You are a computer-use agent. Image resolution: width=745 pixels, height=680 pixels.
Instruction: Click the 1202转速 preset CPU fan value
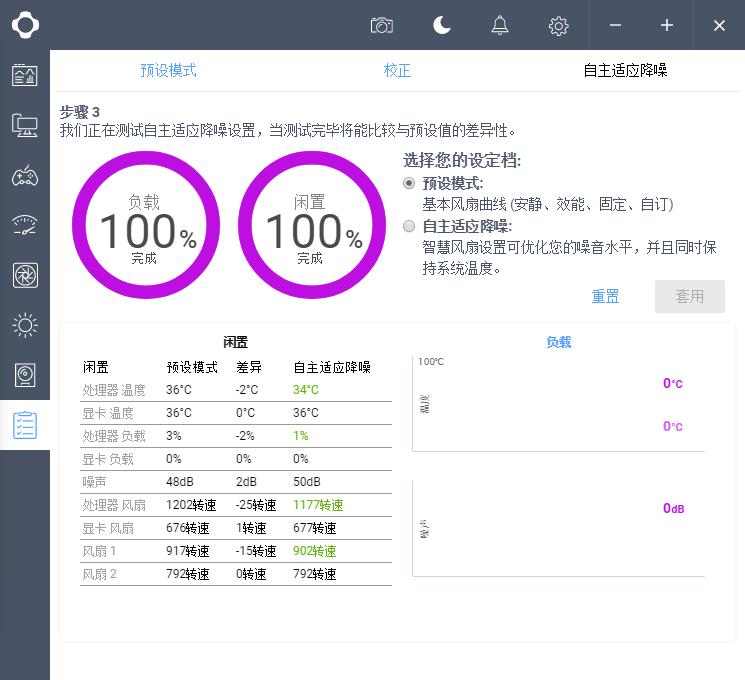[x=191, y=505]
